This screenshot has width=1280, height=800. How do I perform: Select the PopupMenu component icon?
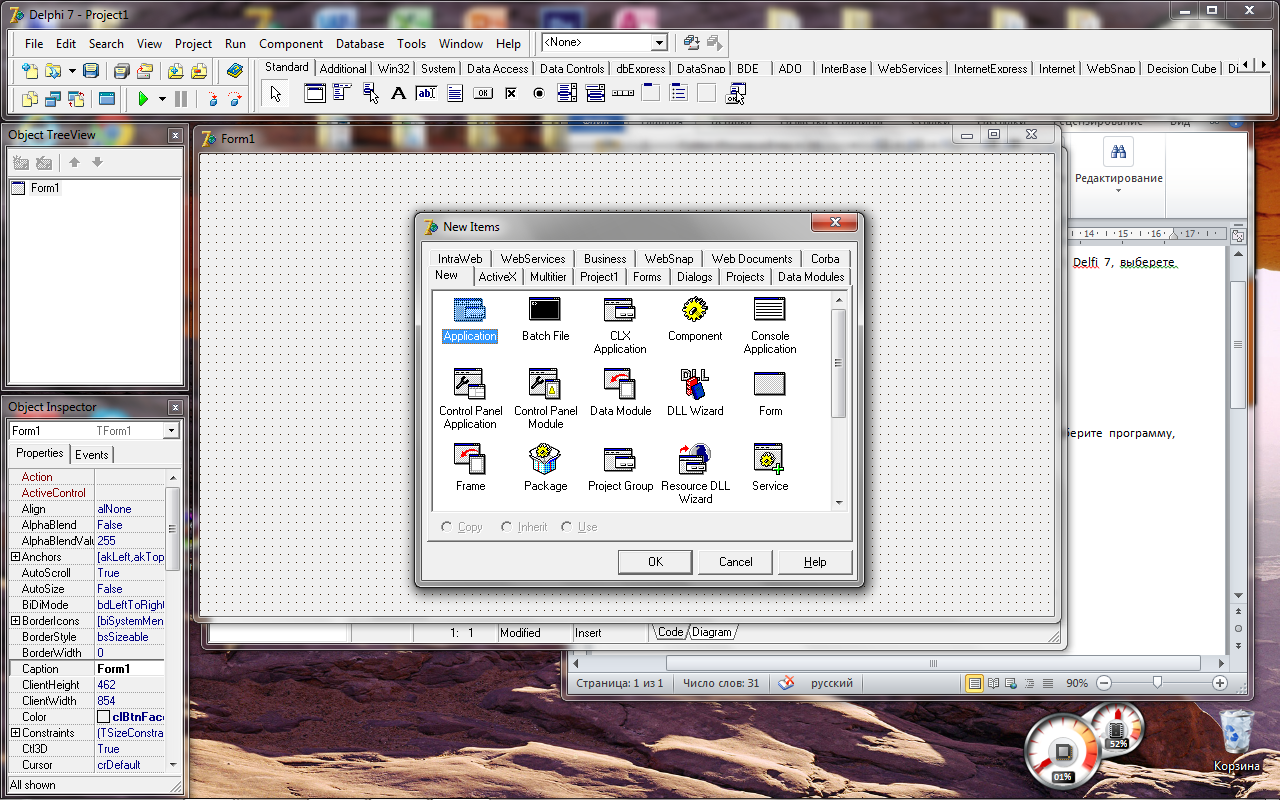pos(371,94)
